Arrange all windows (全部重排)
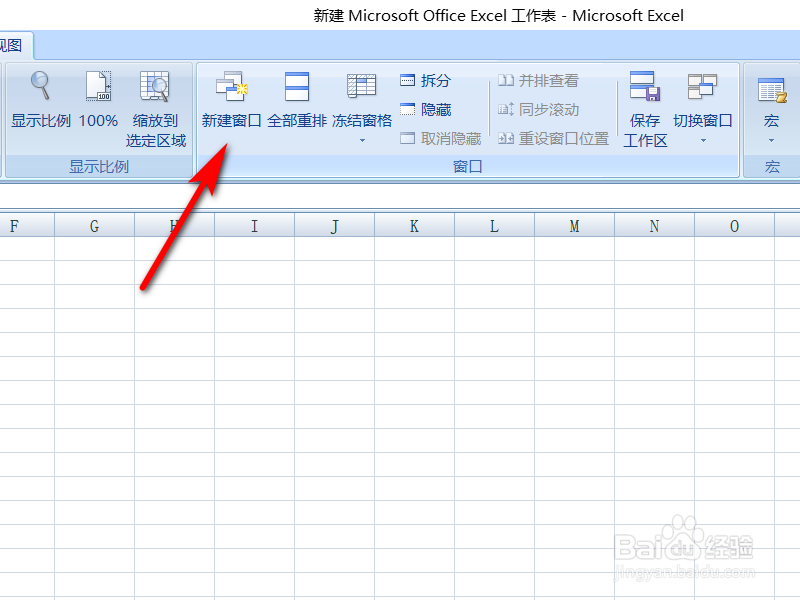The width and height of the screenshot is (800, 600). tap(297, 99)
